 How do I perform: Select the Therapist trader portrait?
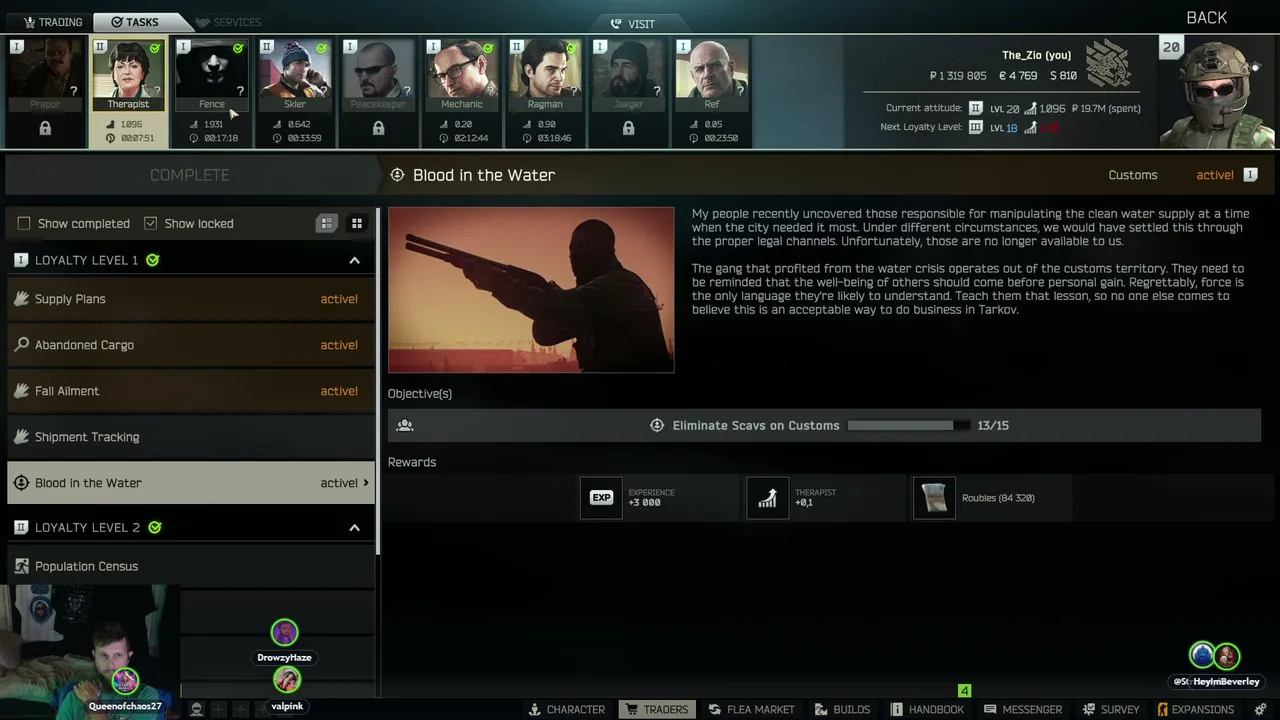128,76
